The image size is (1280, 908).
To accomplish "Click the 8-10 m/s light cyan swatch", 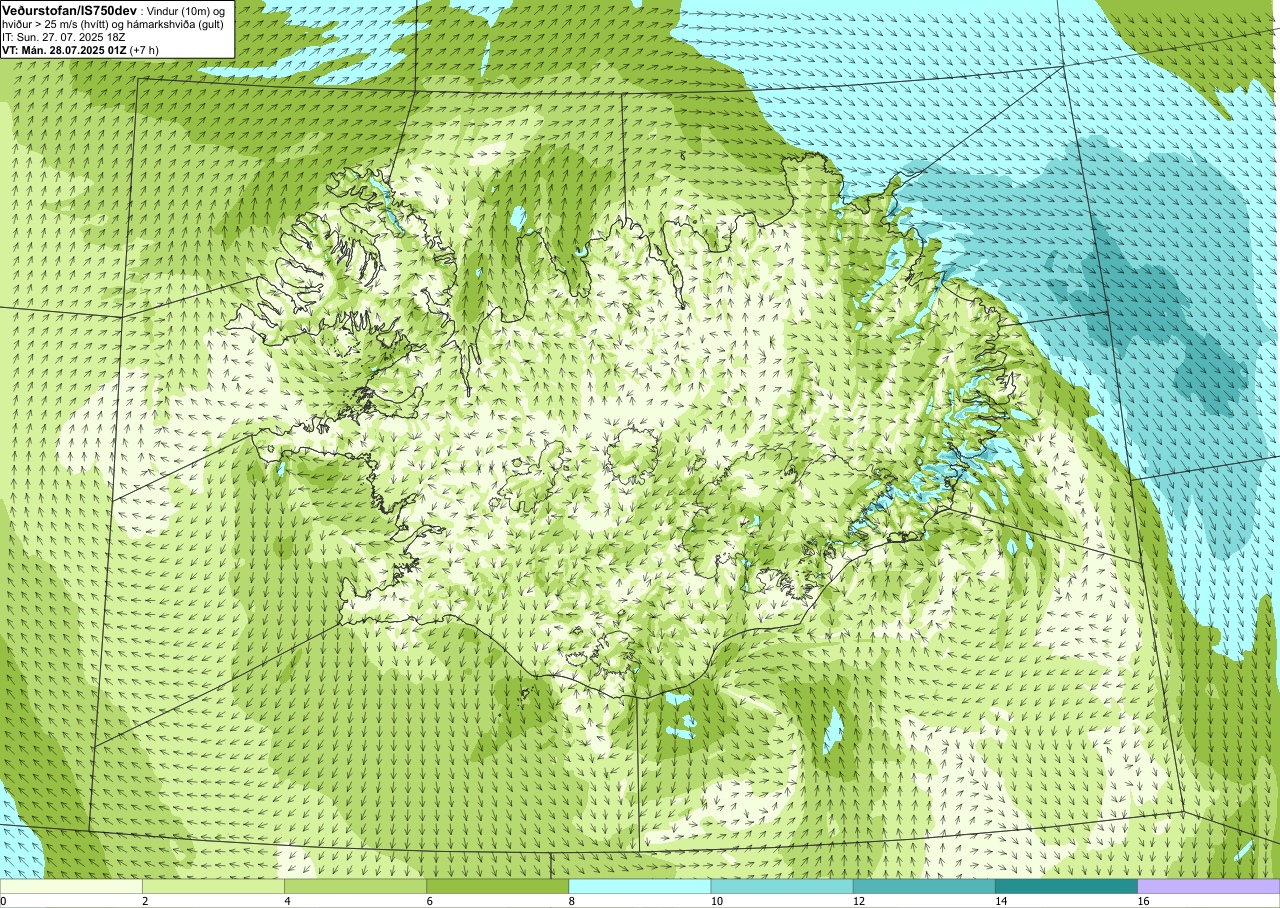I will coord(640,886).
